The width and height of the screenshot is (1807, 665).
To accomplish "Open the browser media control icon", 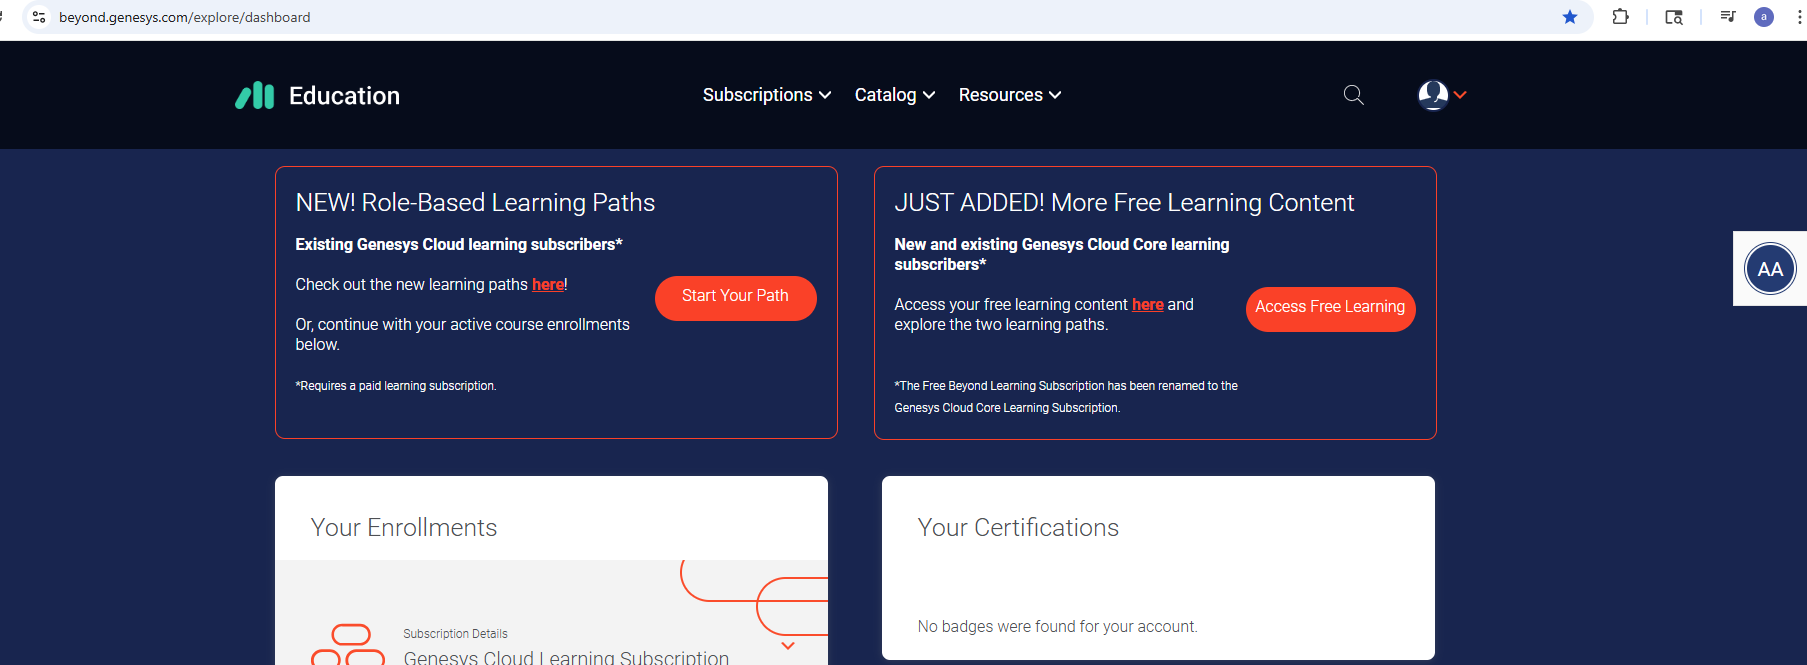I will coord(1728,17).
